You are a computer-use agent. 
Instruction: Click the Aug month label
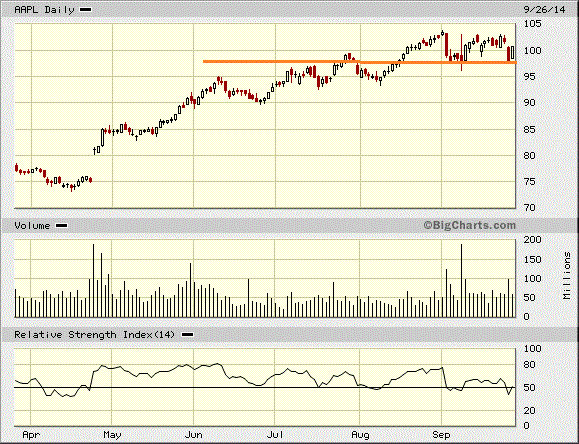360,435
